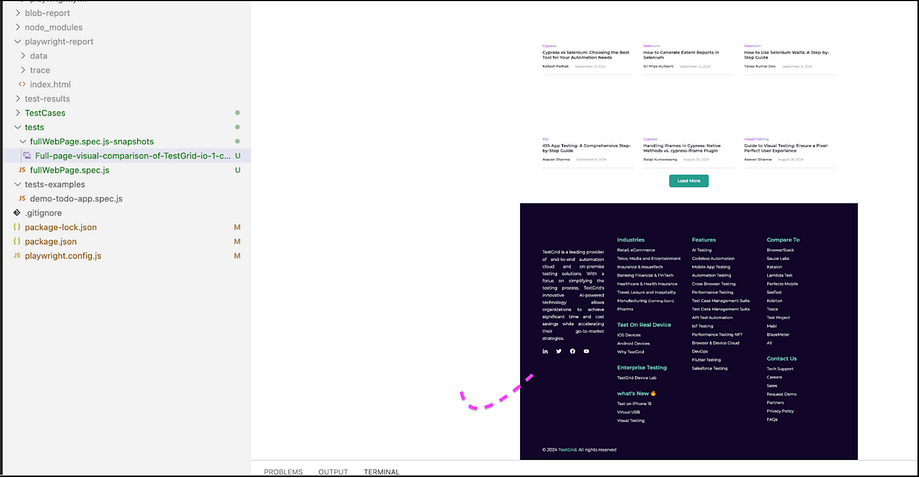Click the JS icon beside demo-todo-app.spec.js
The height and width of the screenshot is (478, 919).
tap(22, 199)
